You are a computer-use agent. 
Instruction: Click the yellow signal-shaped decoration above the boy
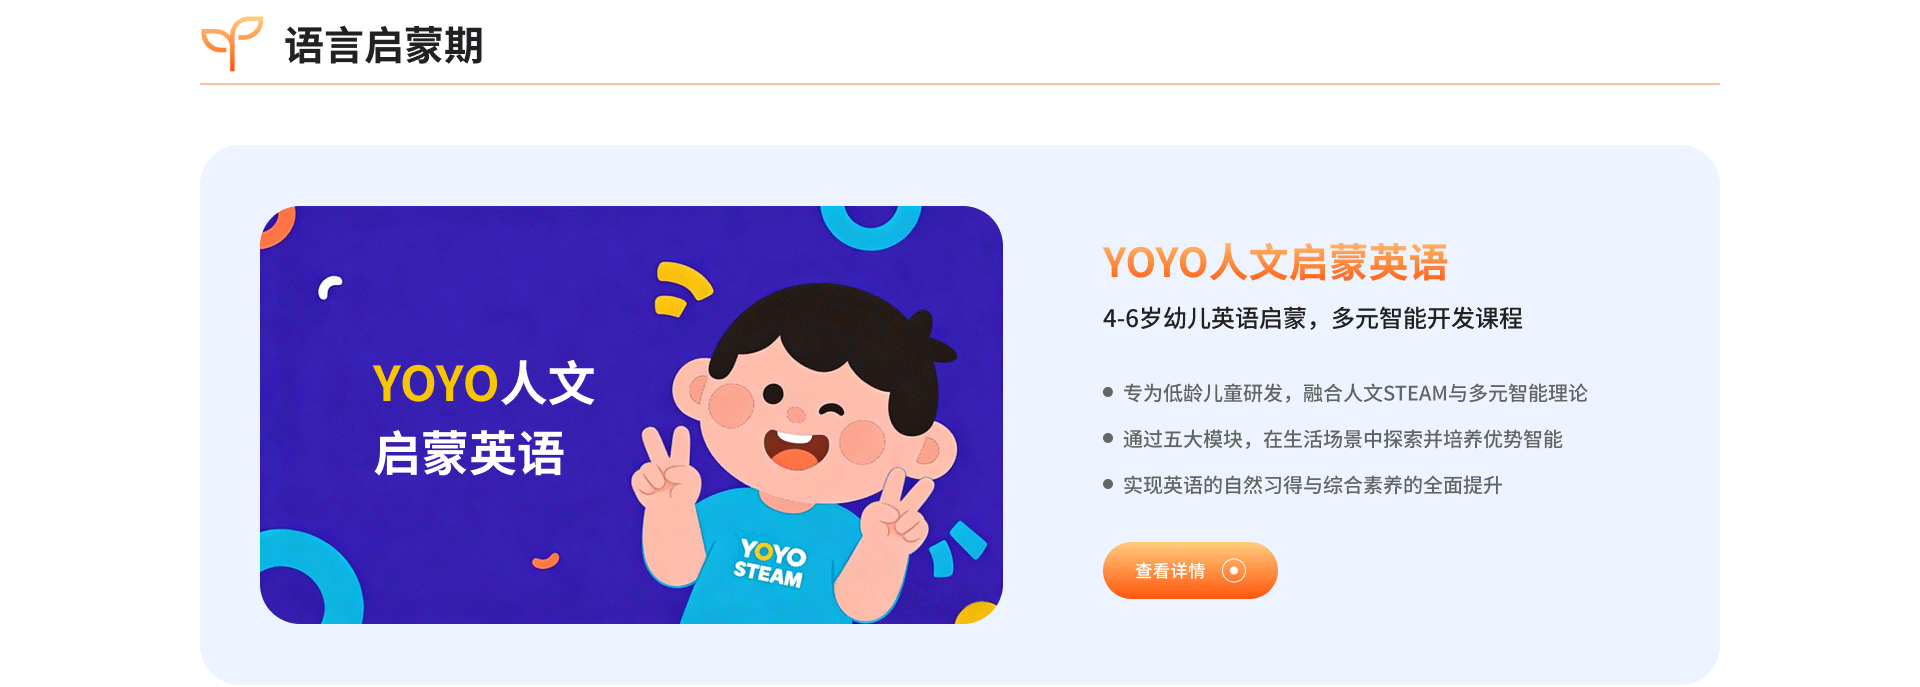683,288
